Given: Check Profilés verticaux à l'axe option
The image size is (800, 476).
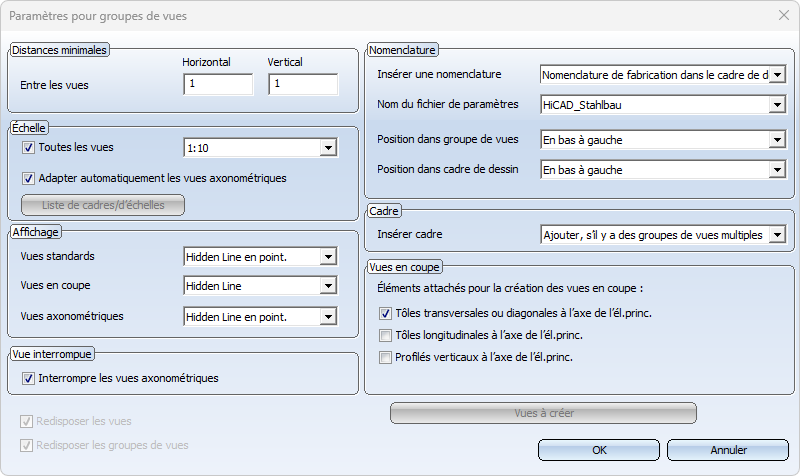Looking at the screenshot, I should point(386,357).
